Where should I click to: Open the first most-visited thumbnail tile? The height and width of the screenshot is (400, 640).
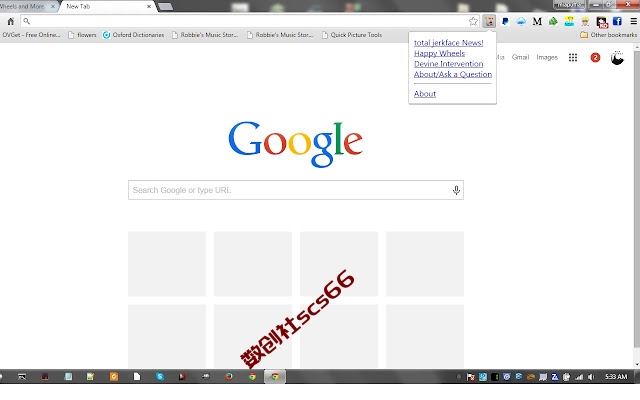[167, 264]
